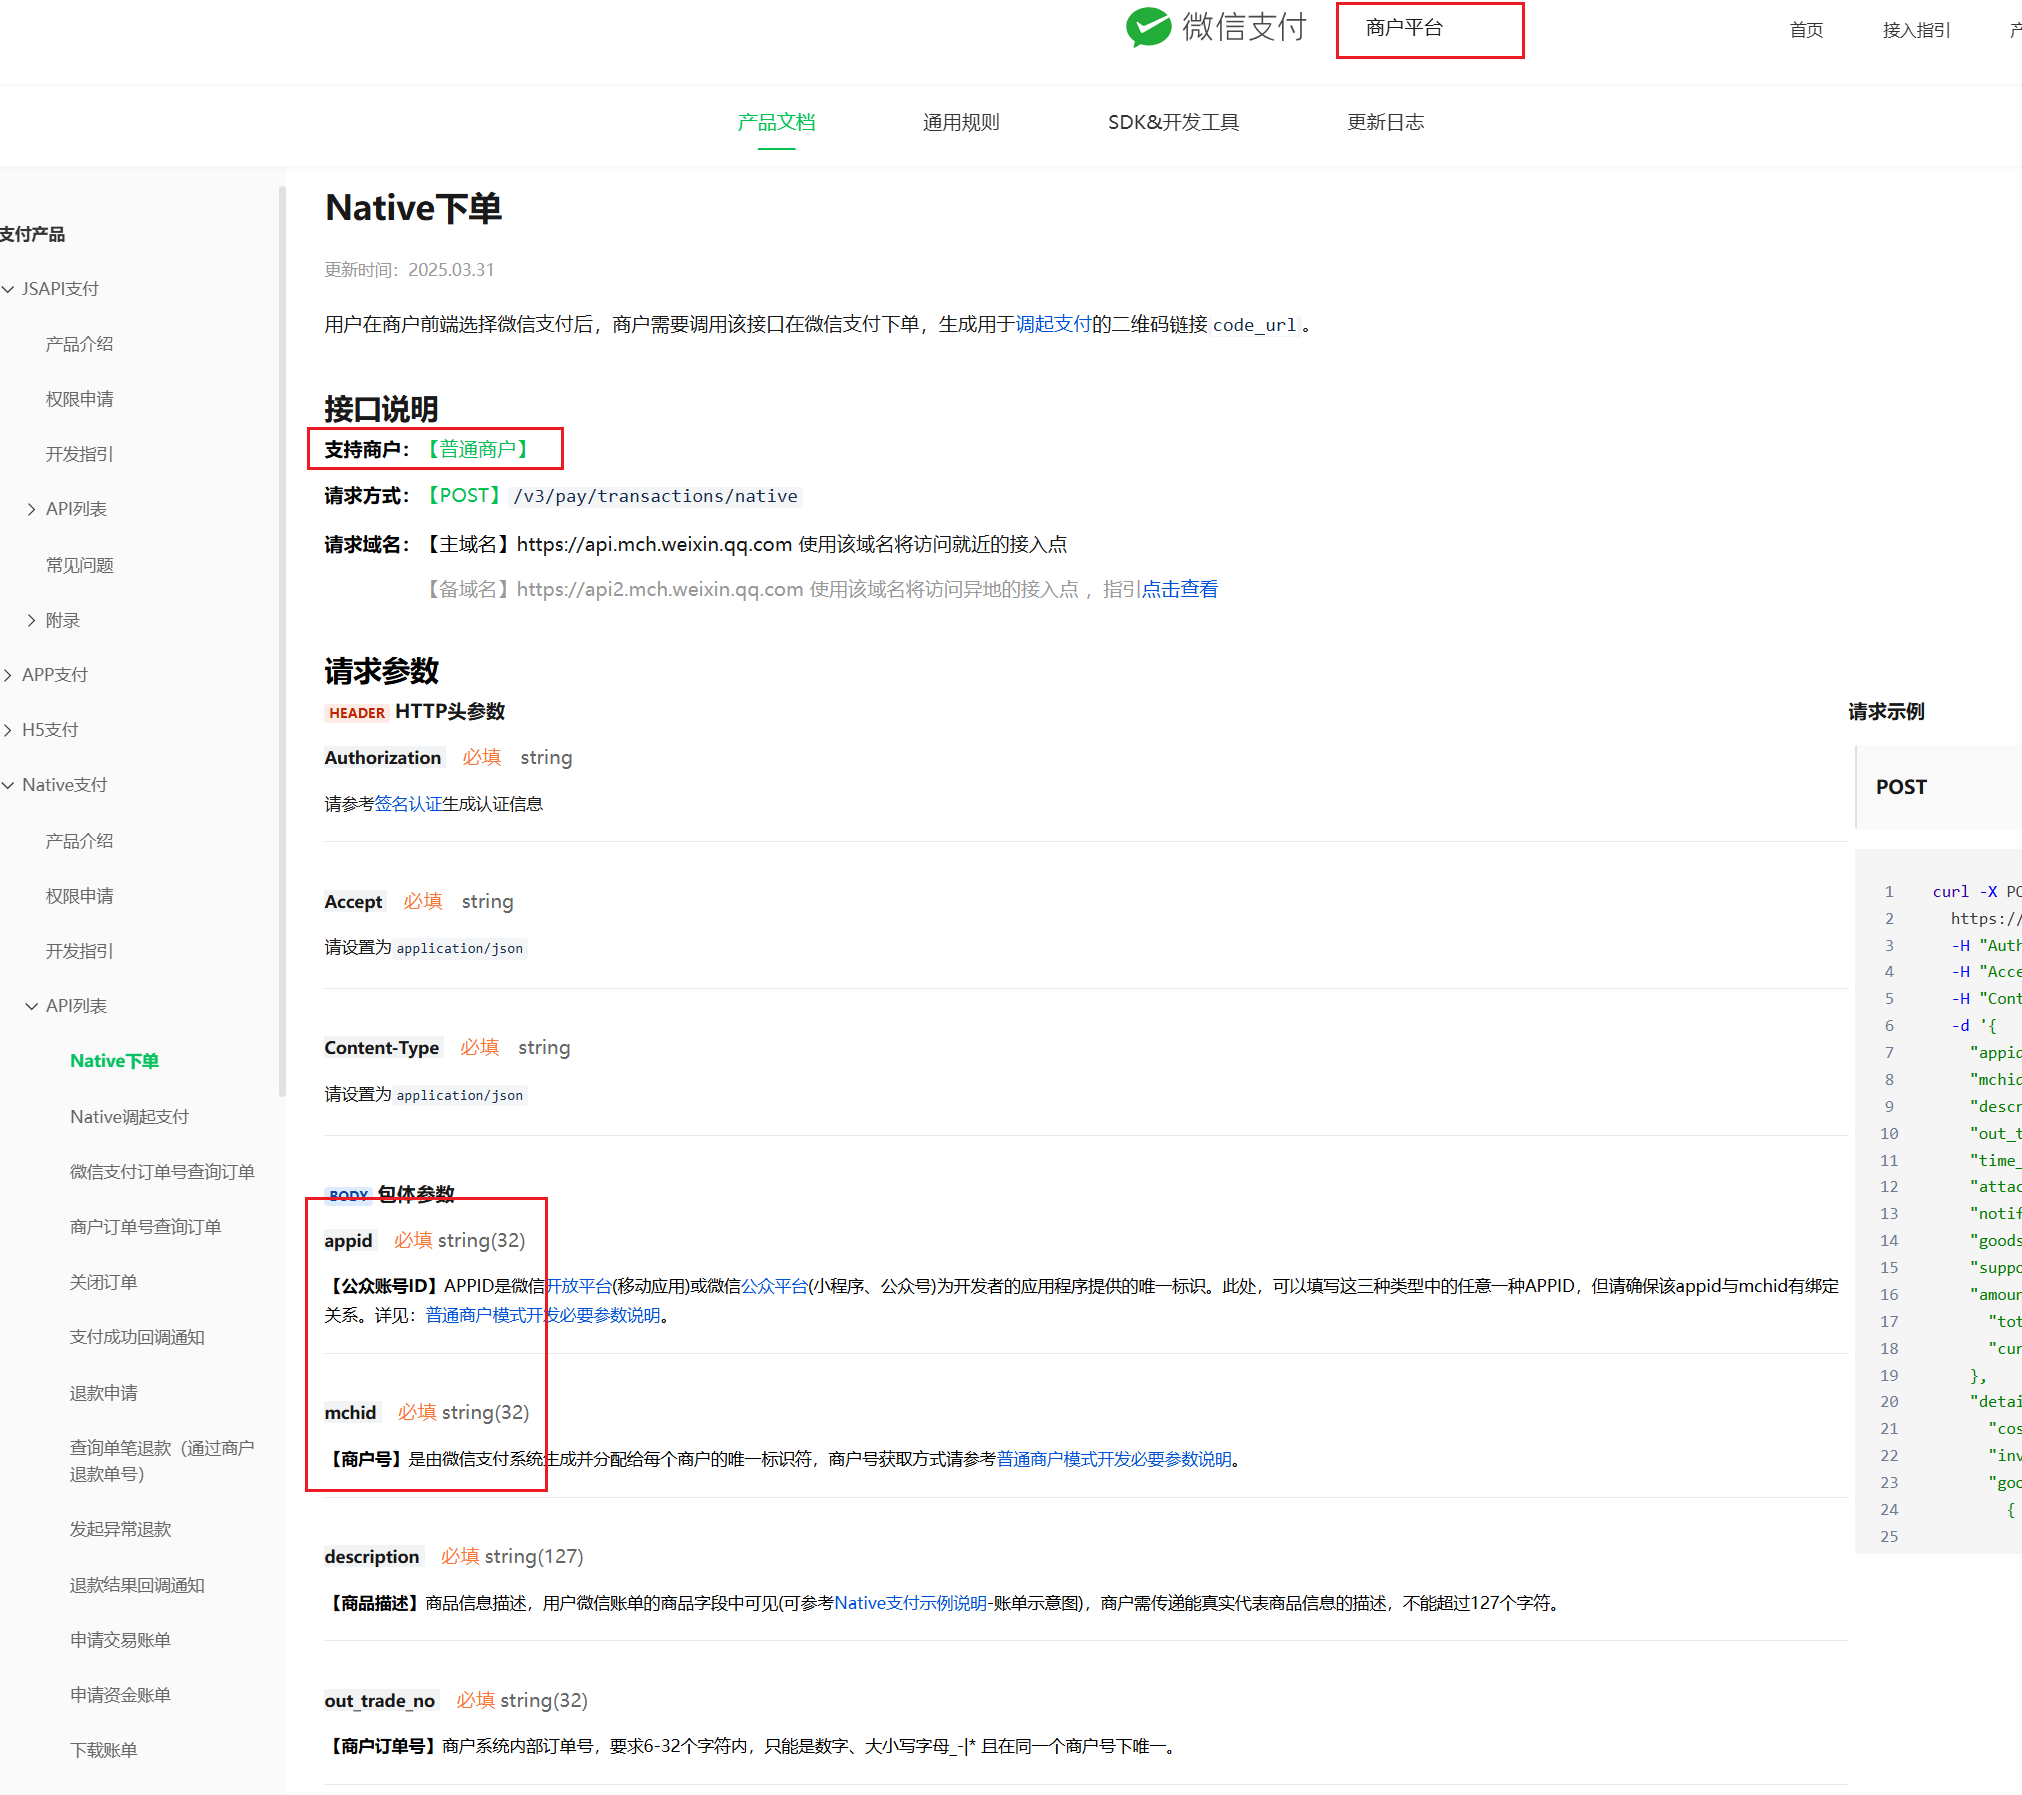Select 开发指引 under JSAPI支付
This screenshot has width=2022, height=1795.
coord(79,454)
